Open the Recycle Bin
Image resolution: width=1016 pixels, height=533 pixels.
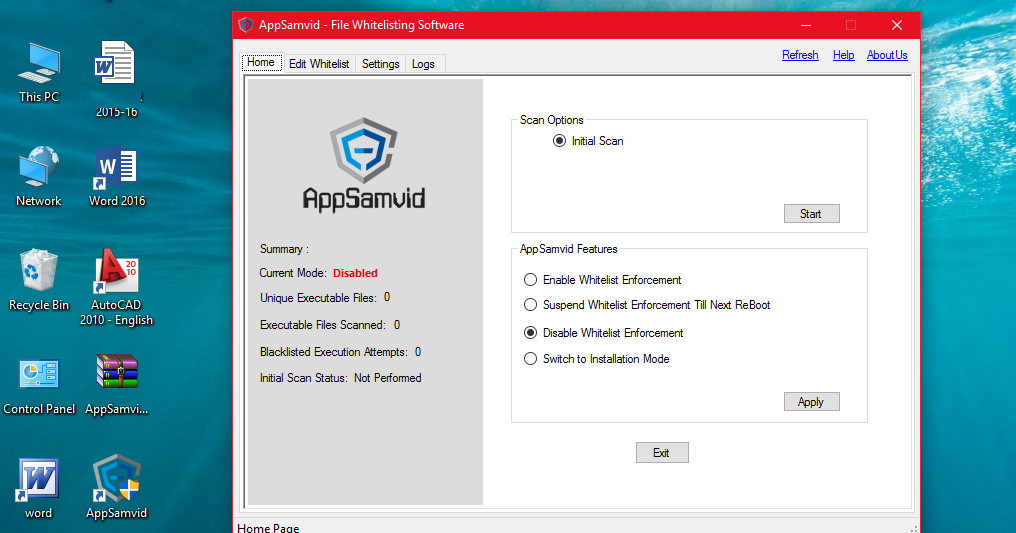pos(39,280)
